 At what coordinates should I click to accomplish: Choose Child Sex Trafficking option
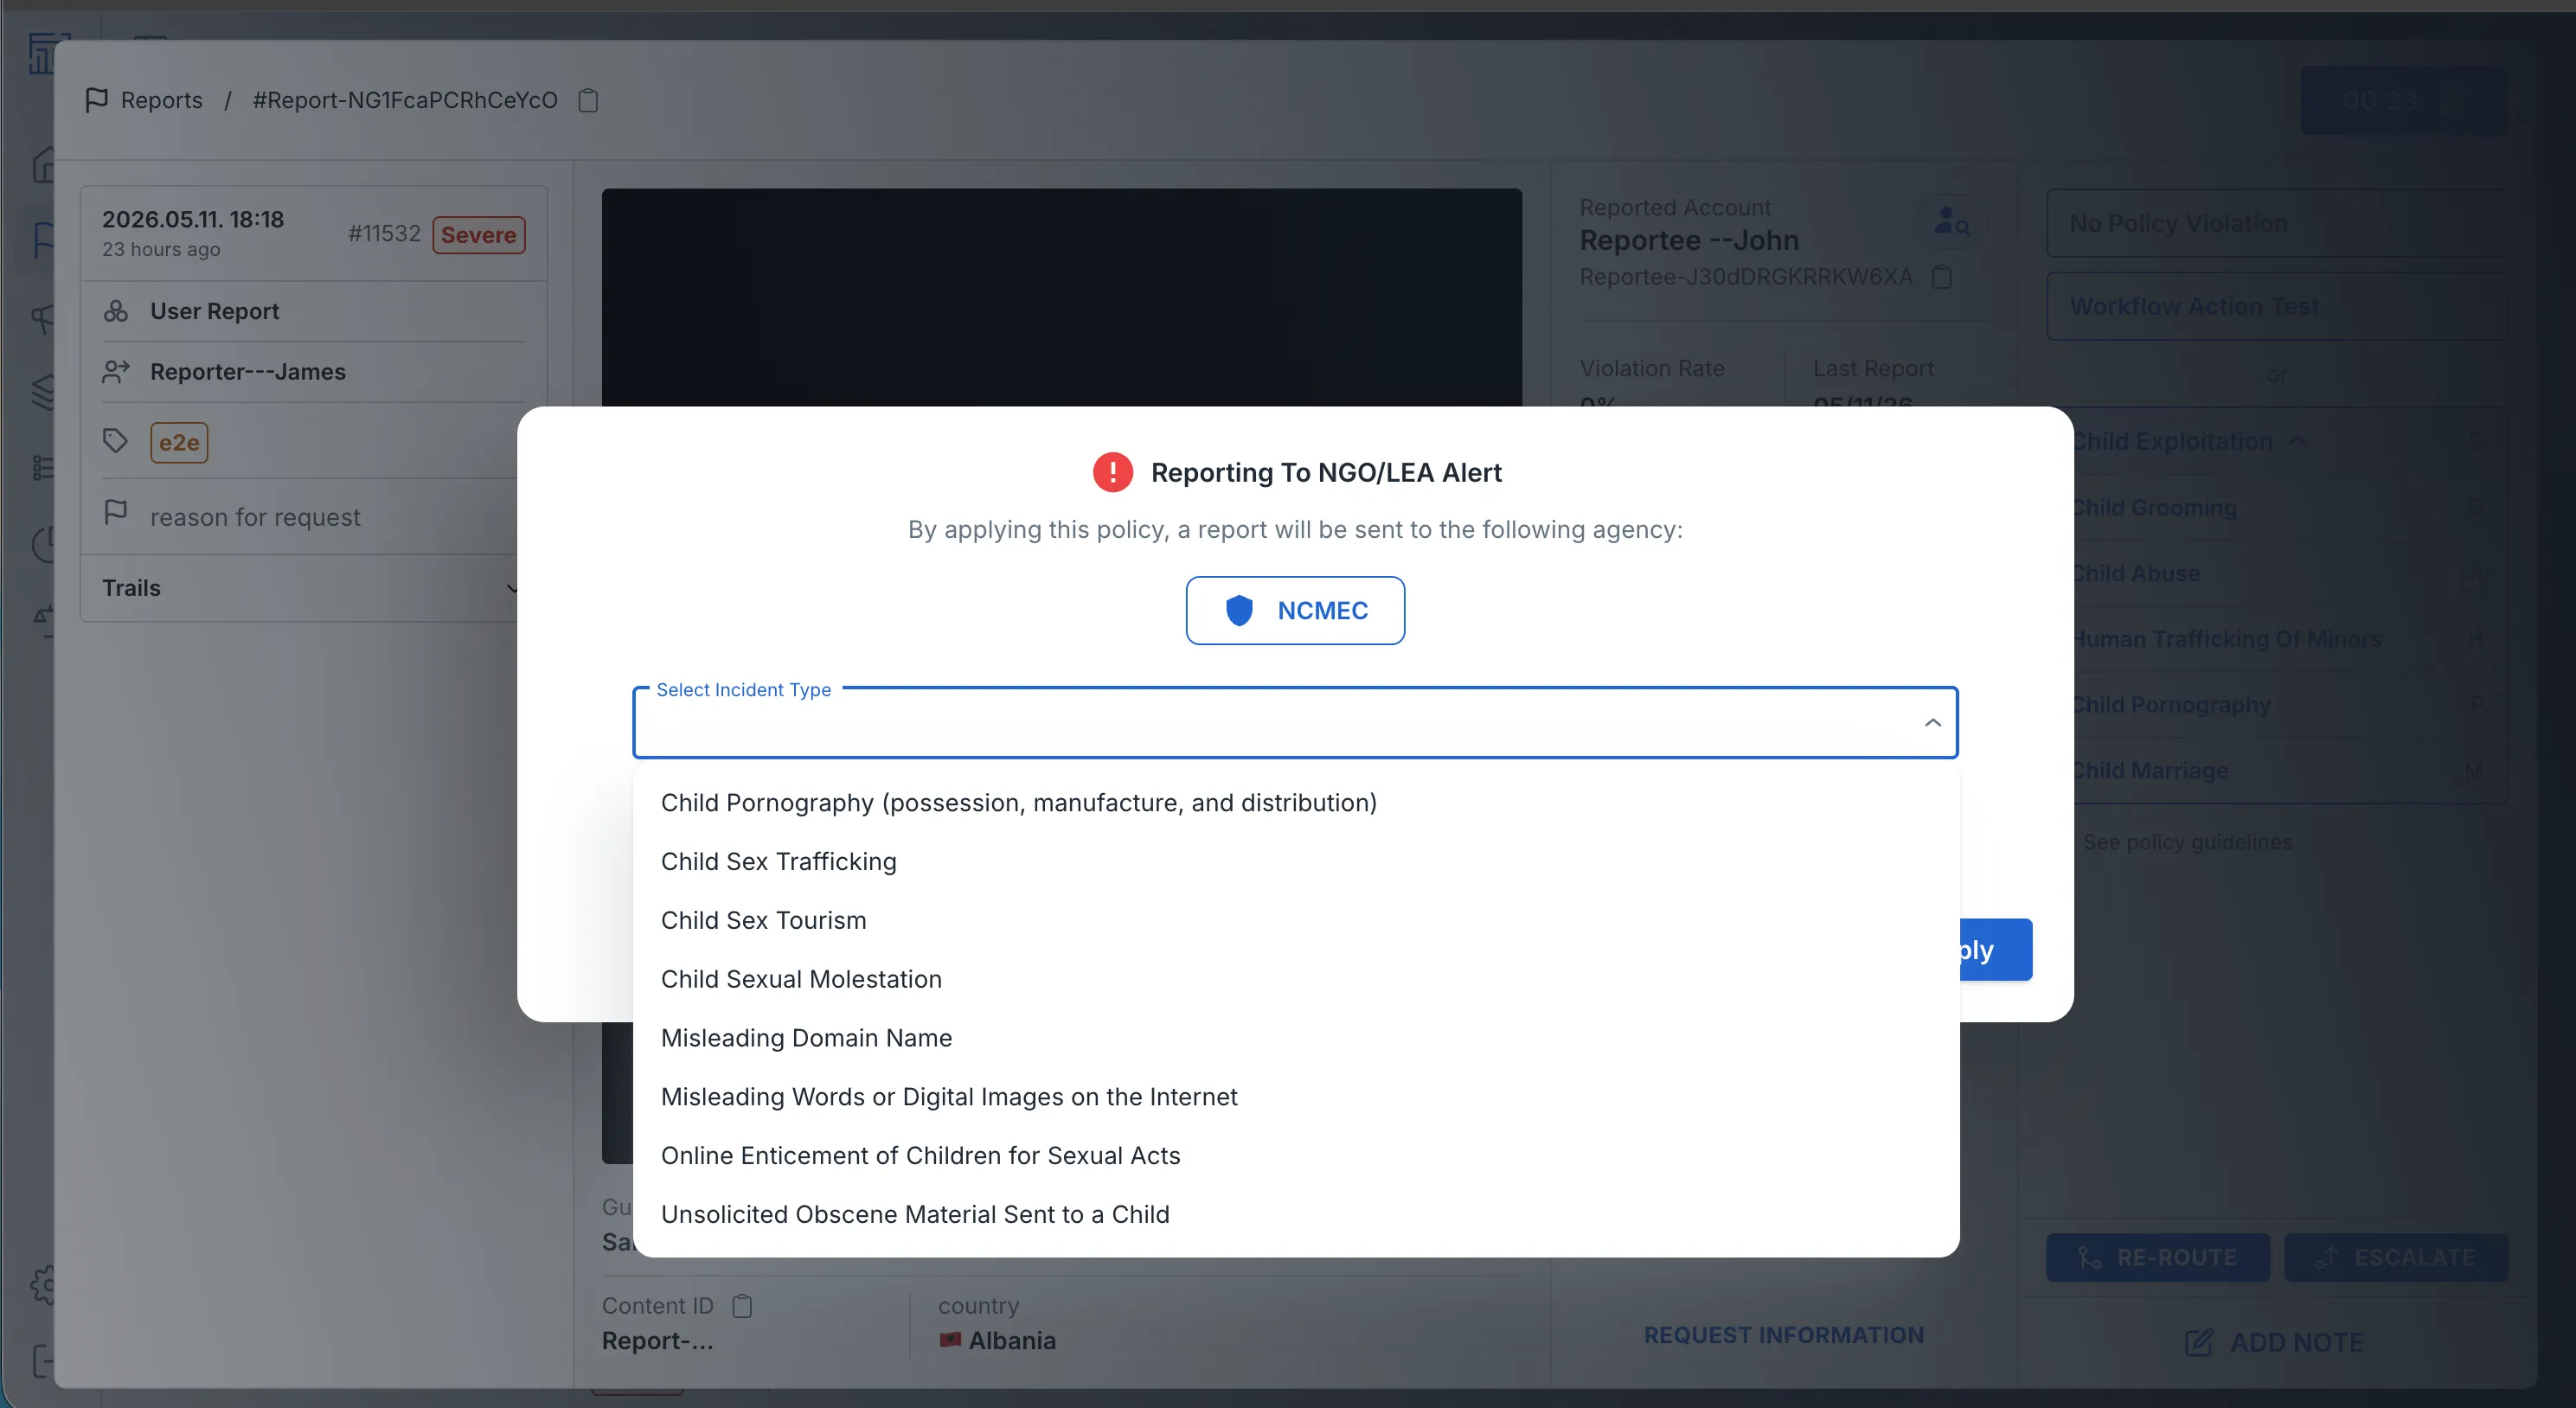[x=1296, y=861]
